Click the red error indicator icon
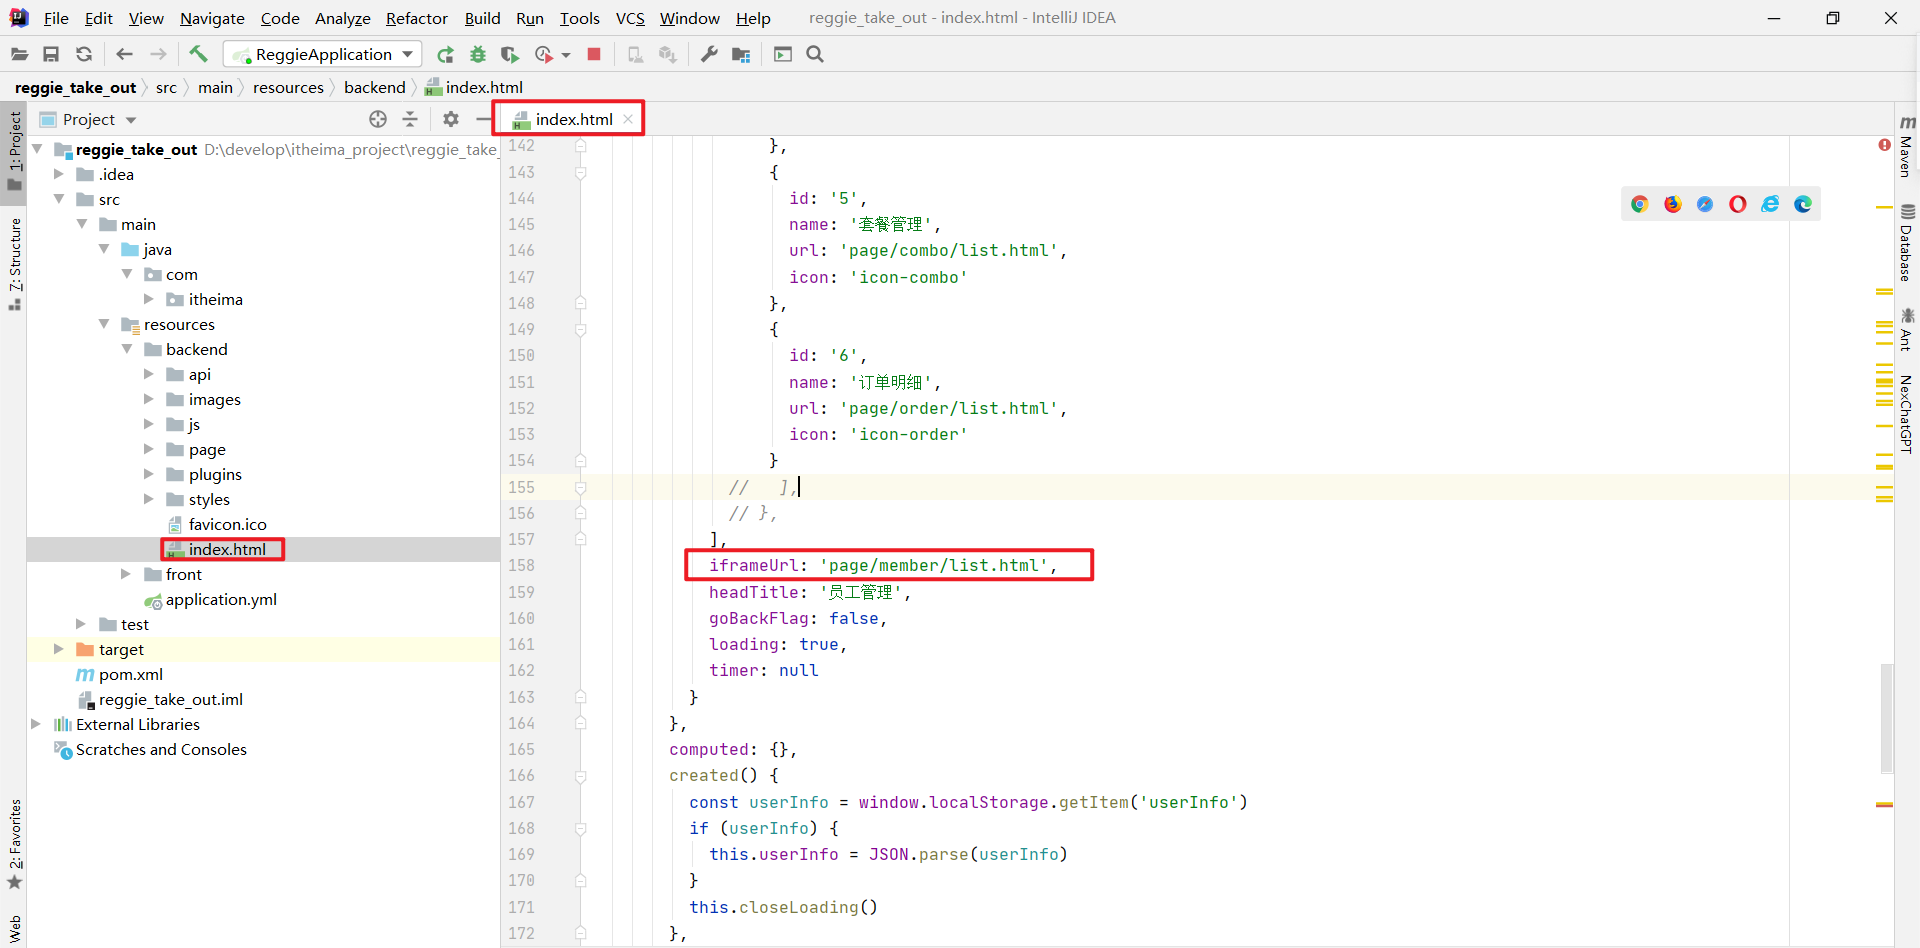Viewport: 1920px width, 948px height. tap(1885, 145)
